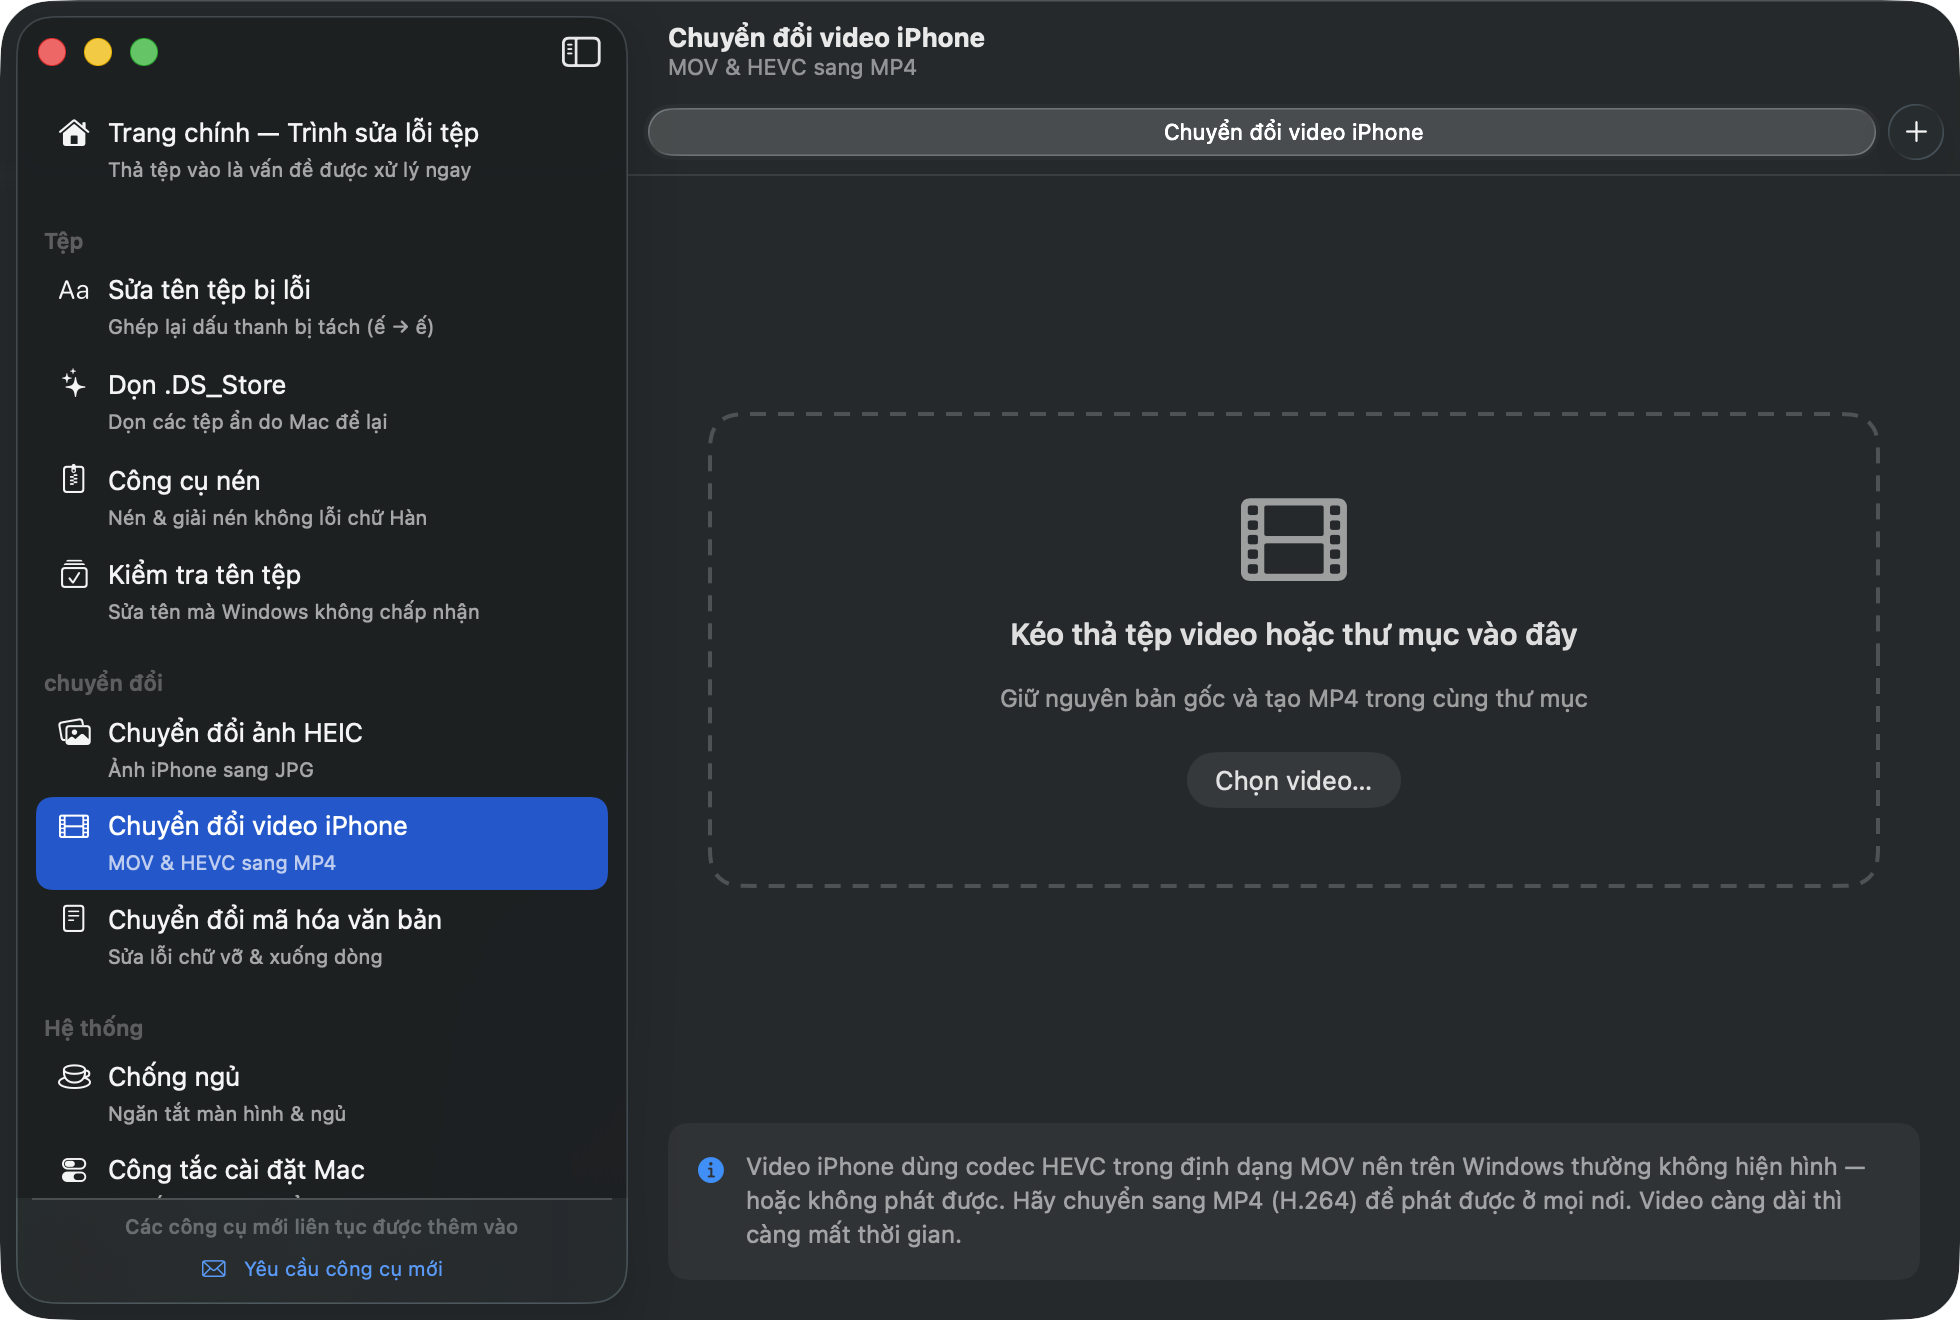Go to the Công cụ nén tool

point(322,497)
